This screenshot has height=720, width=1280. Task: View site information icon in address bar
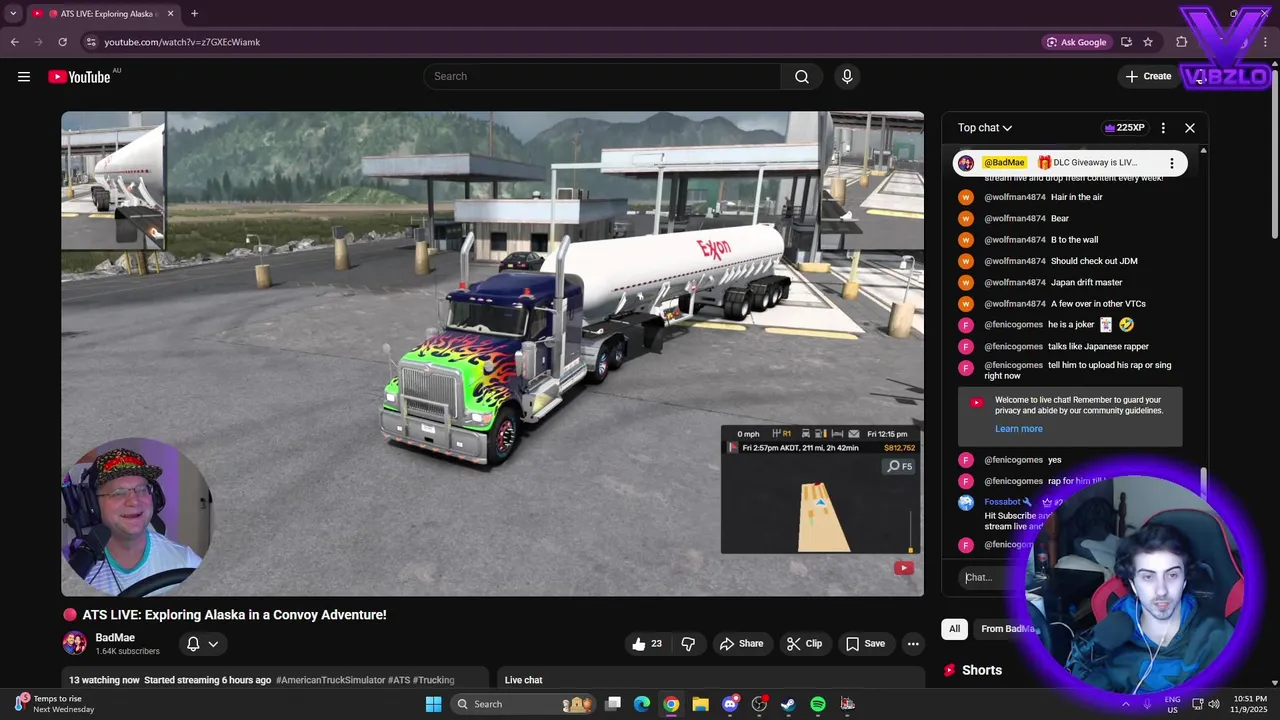(x=91, y=42)
